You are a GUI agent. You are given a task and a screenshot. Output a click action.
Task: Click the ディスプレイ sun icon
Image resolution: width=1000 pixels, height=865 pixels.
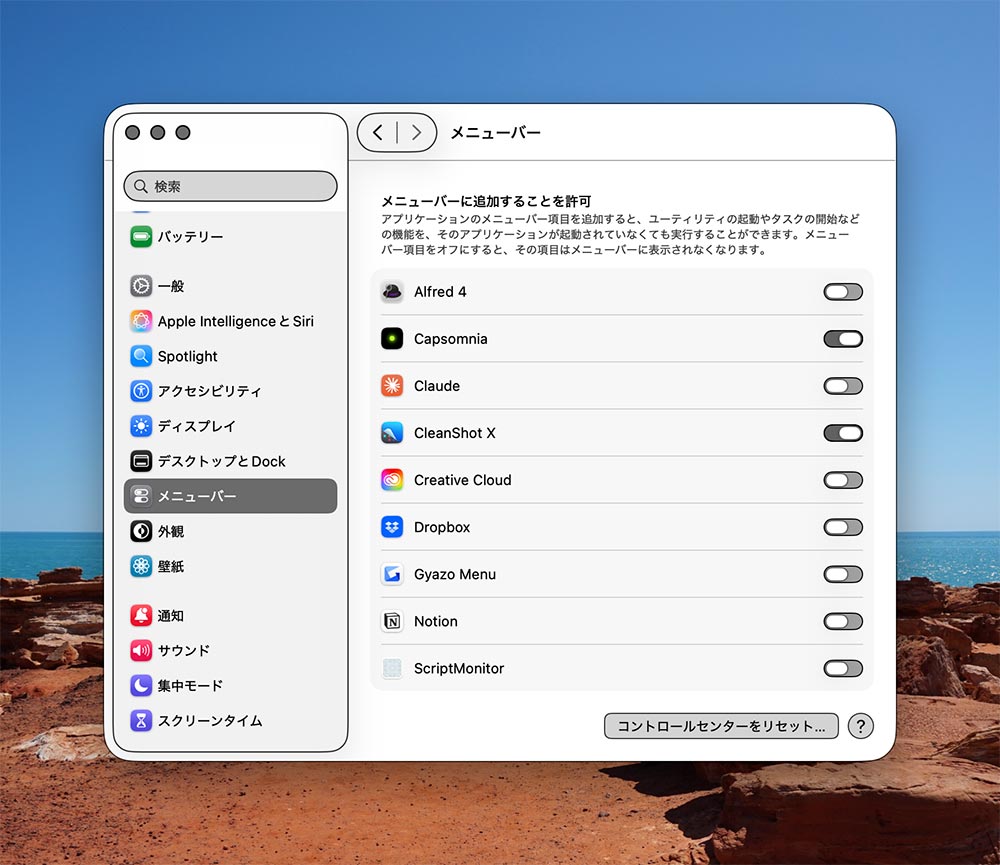click(x=141, y=425)
